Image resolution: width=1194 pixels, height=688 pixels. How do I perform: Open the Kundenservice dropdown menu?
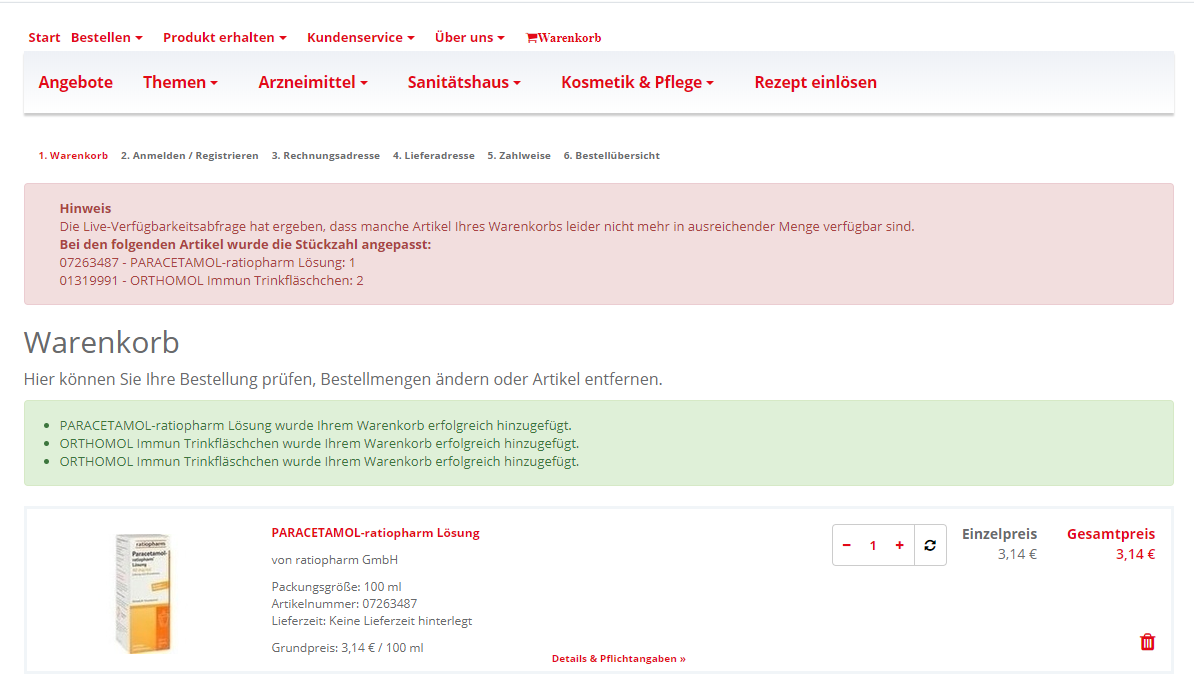tap(360, 38)
